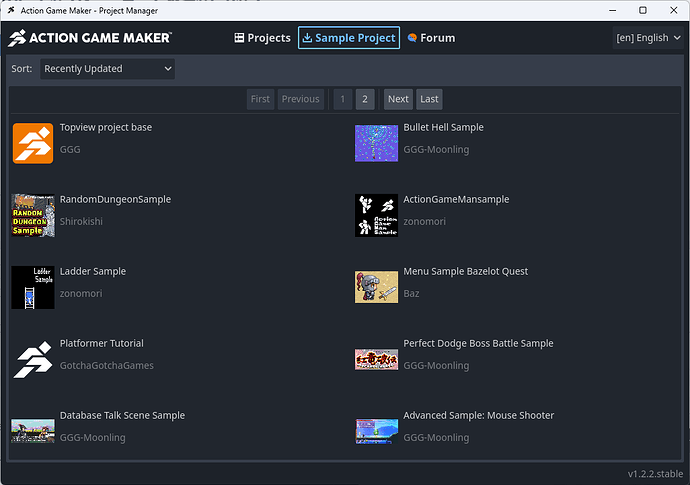Image resolution: width=690 pixels, height=485 pixels.
Task: Open the [en] English language dropdown
Action: click(x=648, y=38)
